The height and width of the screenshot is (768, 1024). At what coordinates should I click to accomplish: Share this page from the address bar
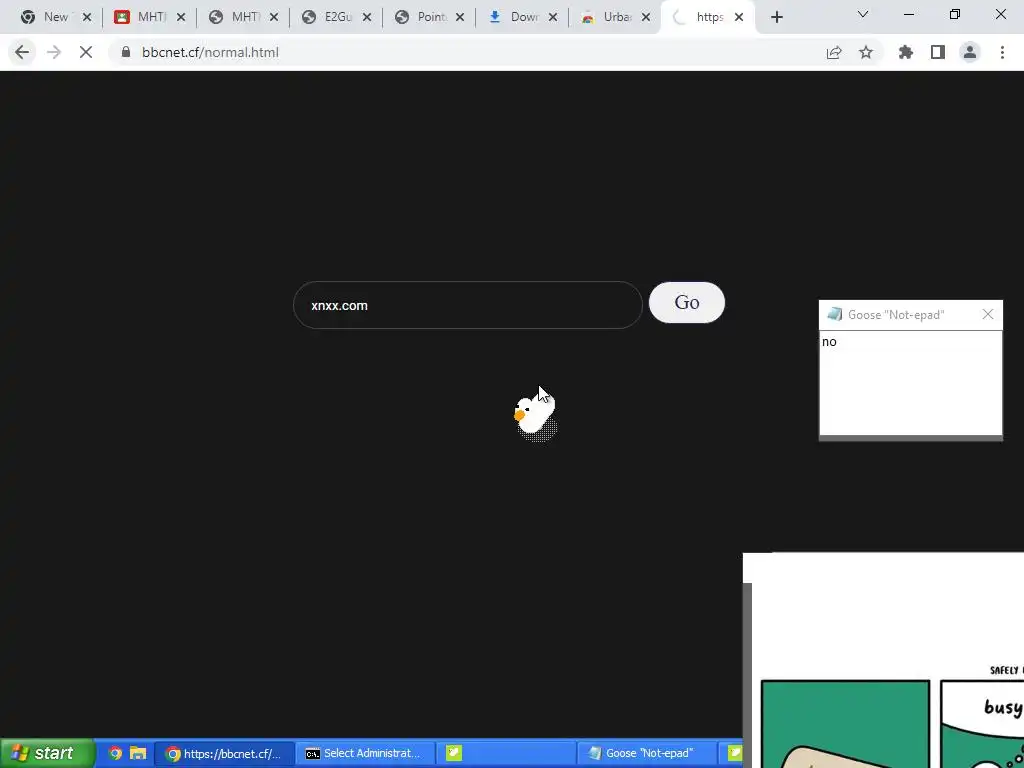(834, 52)
